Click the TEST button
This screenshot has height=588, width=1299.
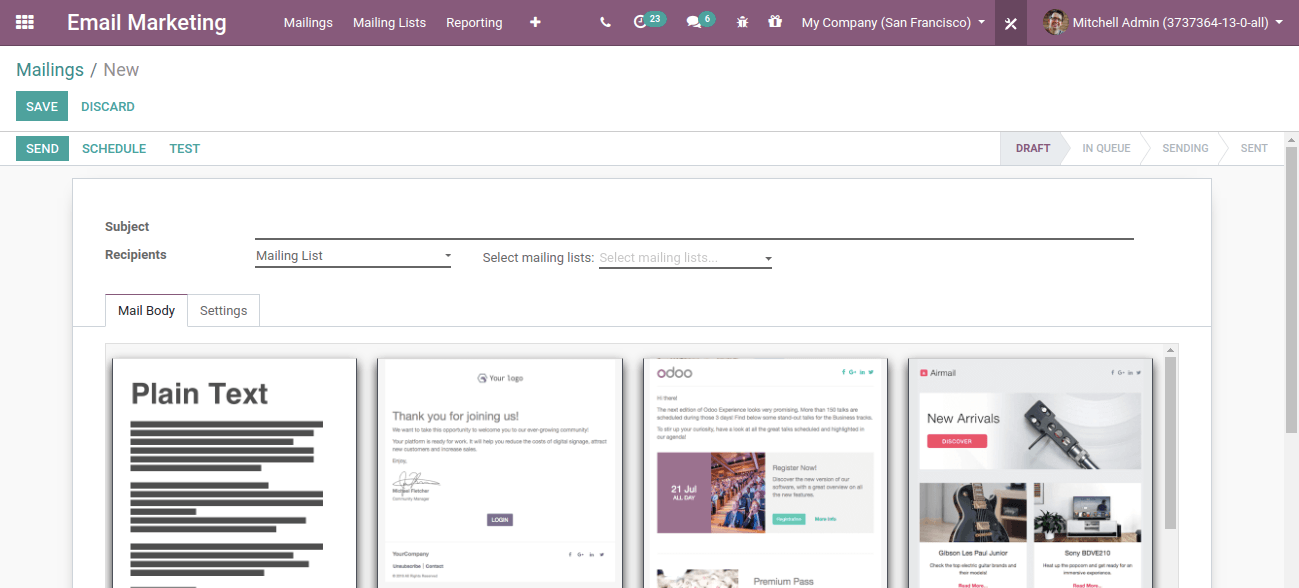(x=185, y=148)
